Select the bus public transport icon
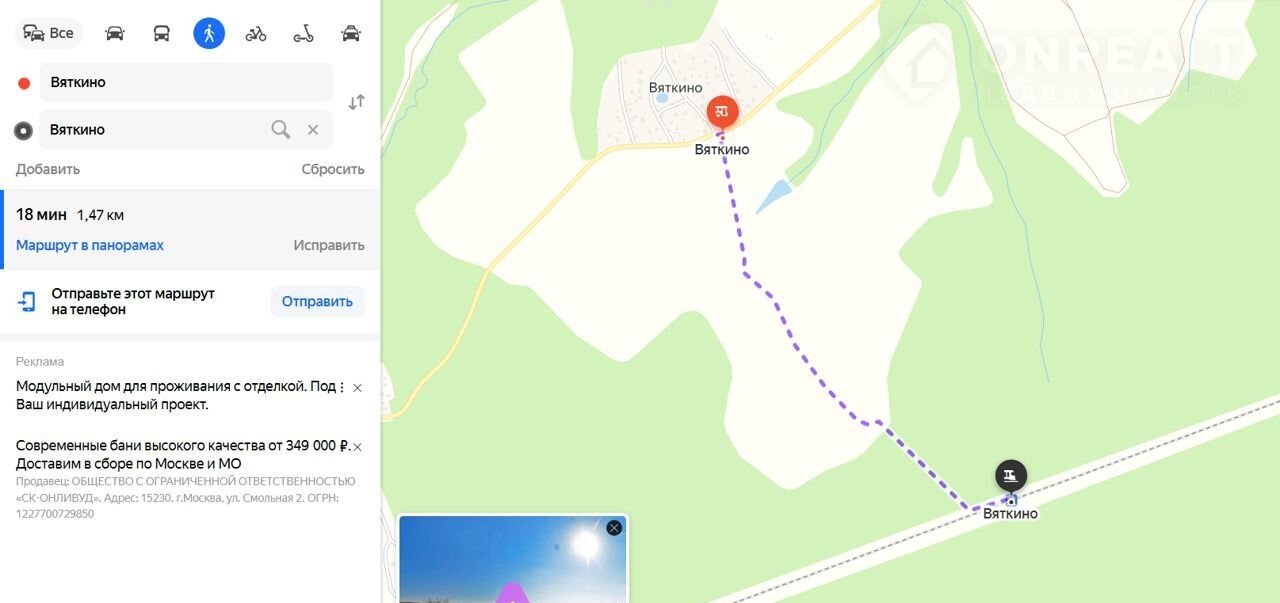 161,33
